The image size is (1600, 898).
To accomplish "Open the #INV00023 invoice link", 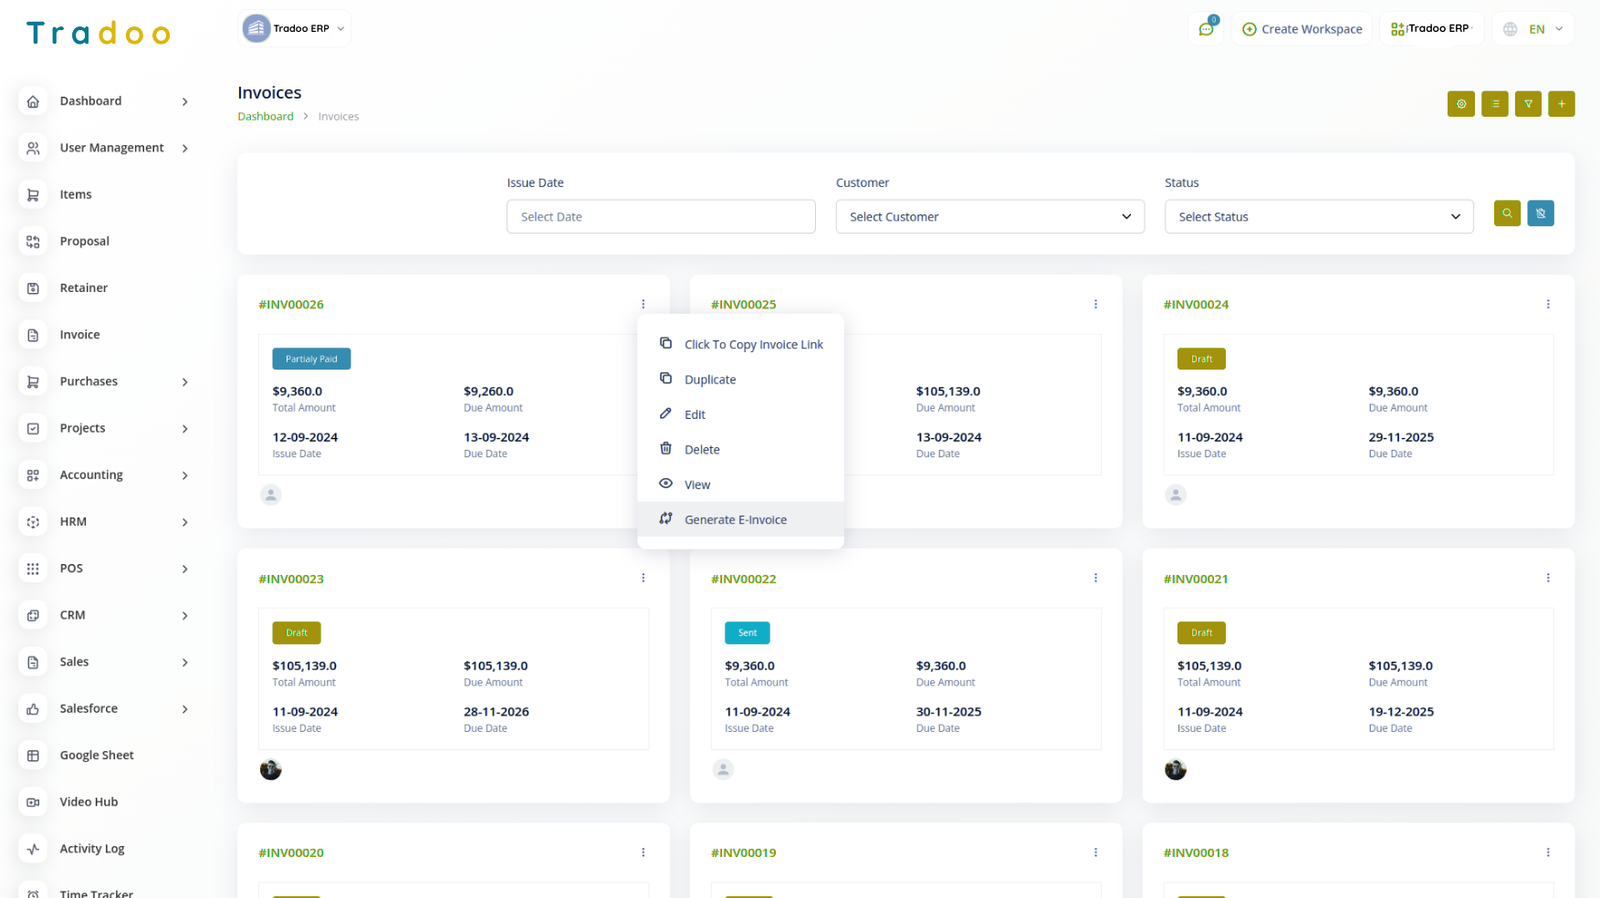I will click(291, 579).
